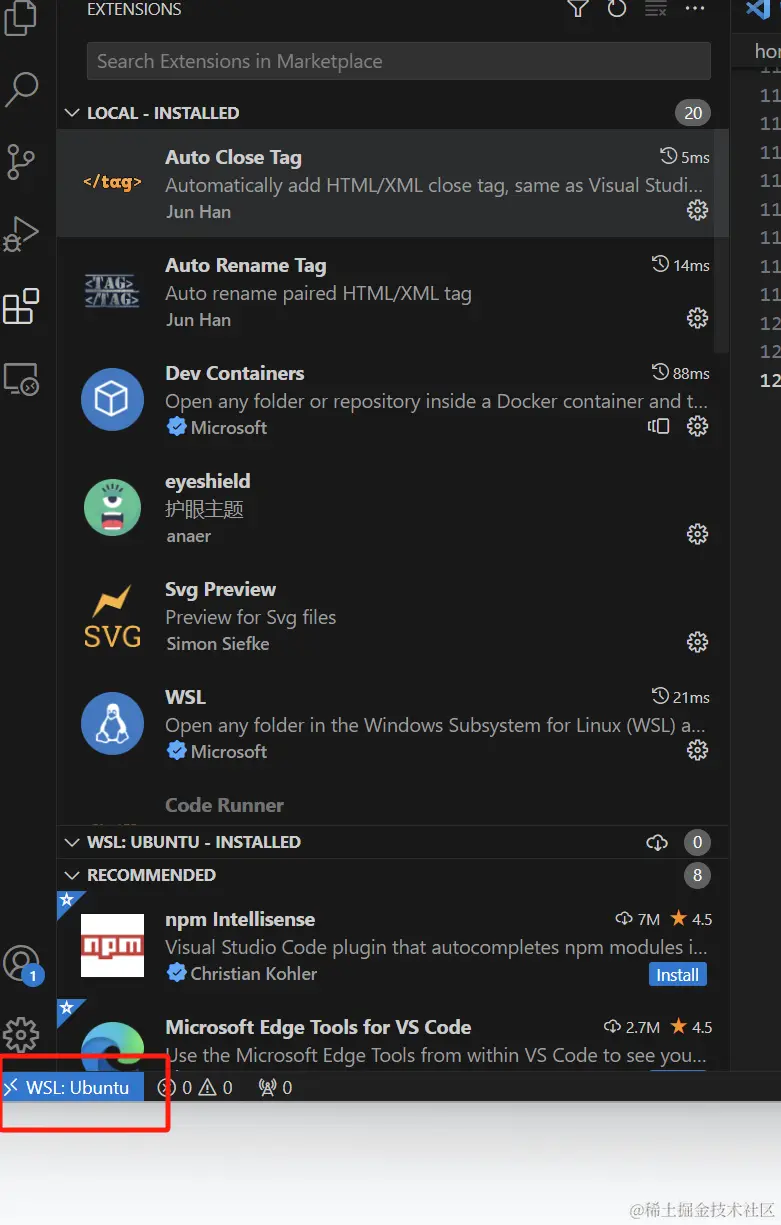This screenshot has height=1225, width=781.
Task: Select the Svg Preview extension
Action: click(x=392, y=615)
